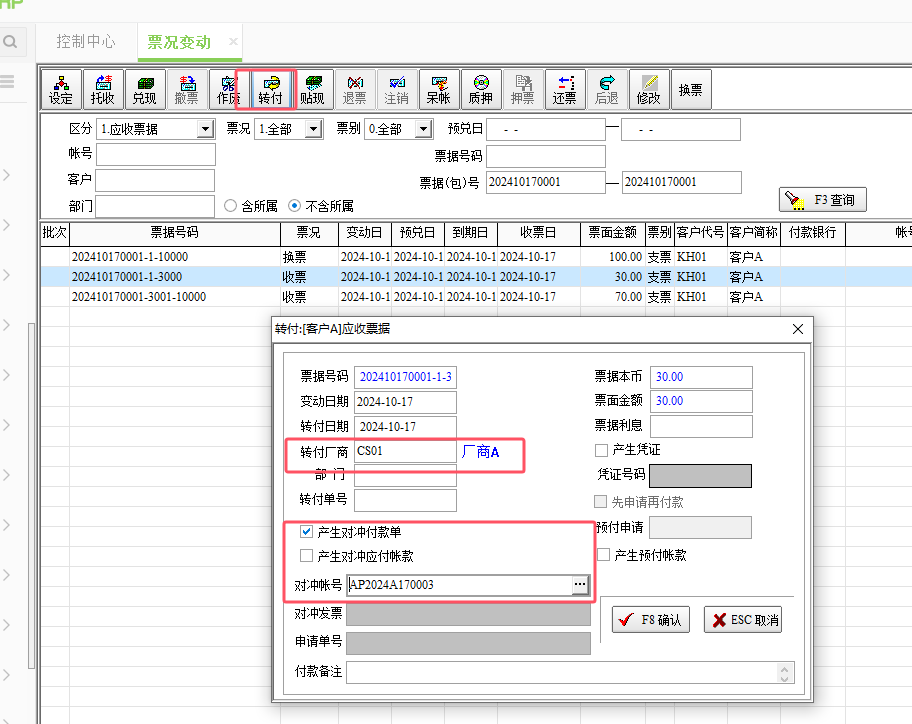Uncheck the 产生对冲付款单 checkbox
Image resolution: width=912 pixels, height=724 pixels.
(307, 532)
